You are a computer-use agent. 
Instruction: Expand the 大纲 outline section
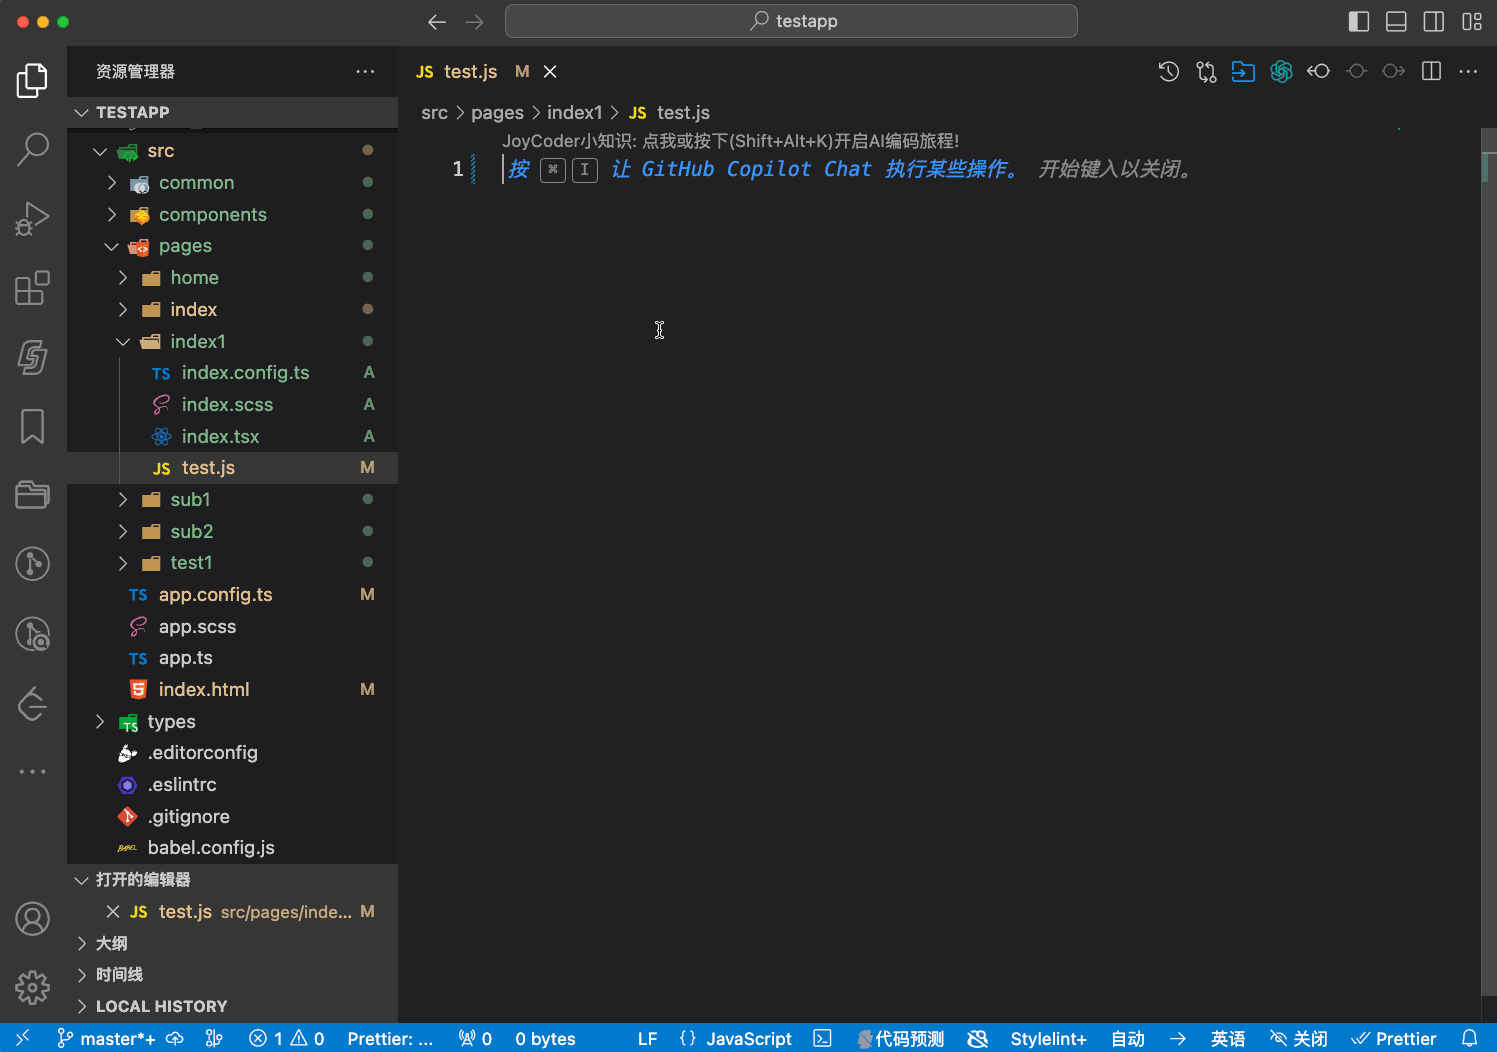pos(232,943)
